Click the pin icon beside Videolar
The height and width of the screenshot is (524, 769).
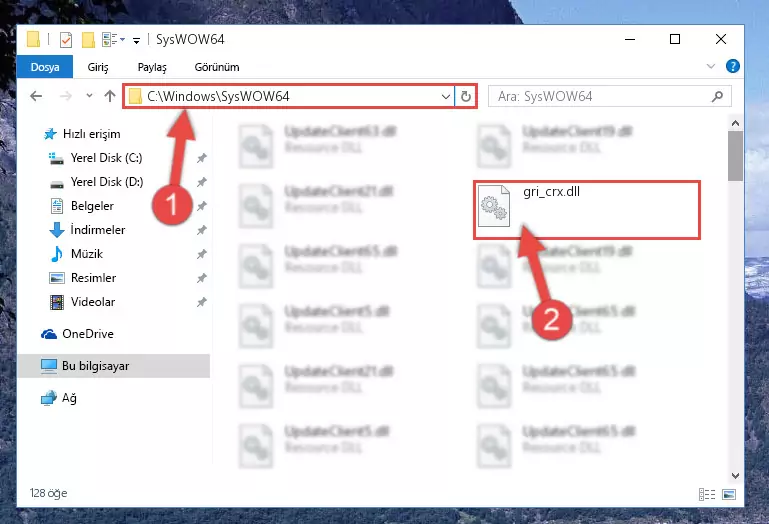(x=202, y=302)
